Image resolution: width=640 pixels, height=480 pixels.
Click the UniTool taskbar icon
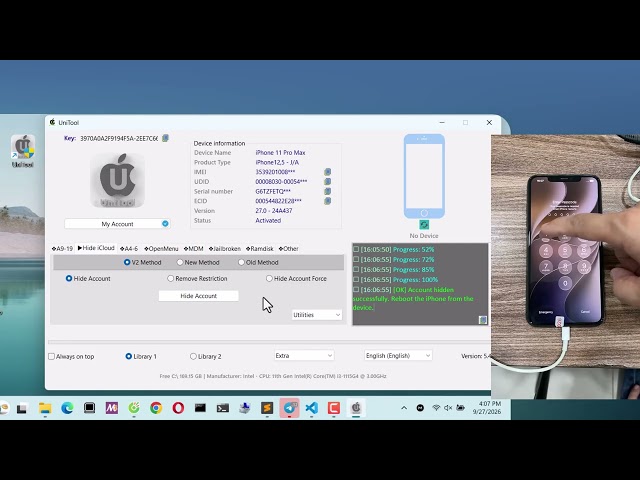356,408
